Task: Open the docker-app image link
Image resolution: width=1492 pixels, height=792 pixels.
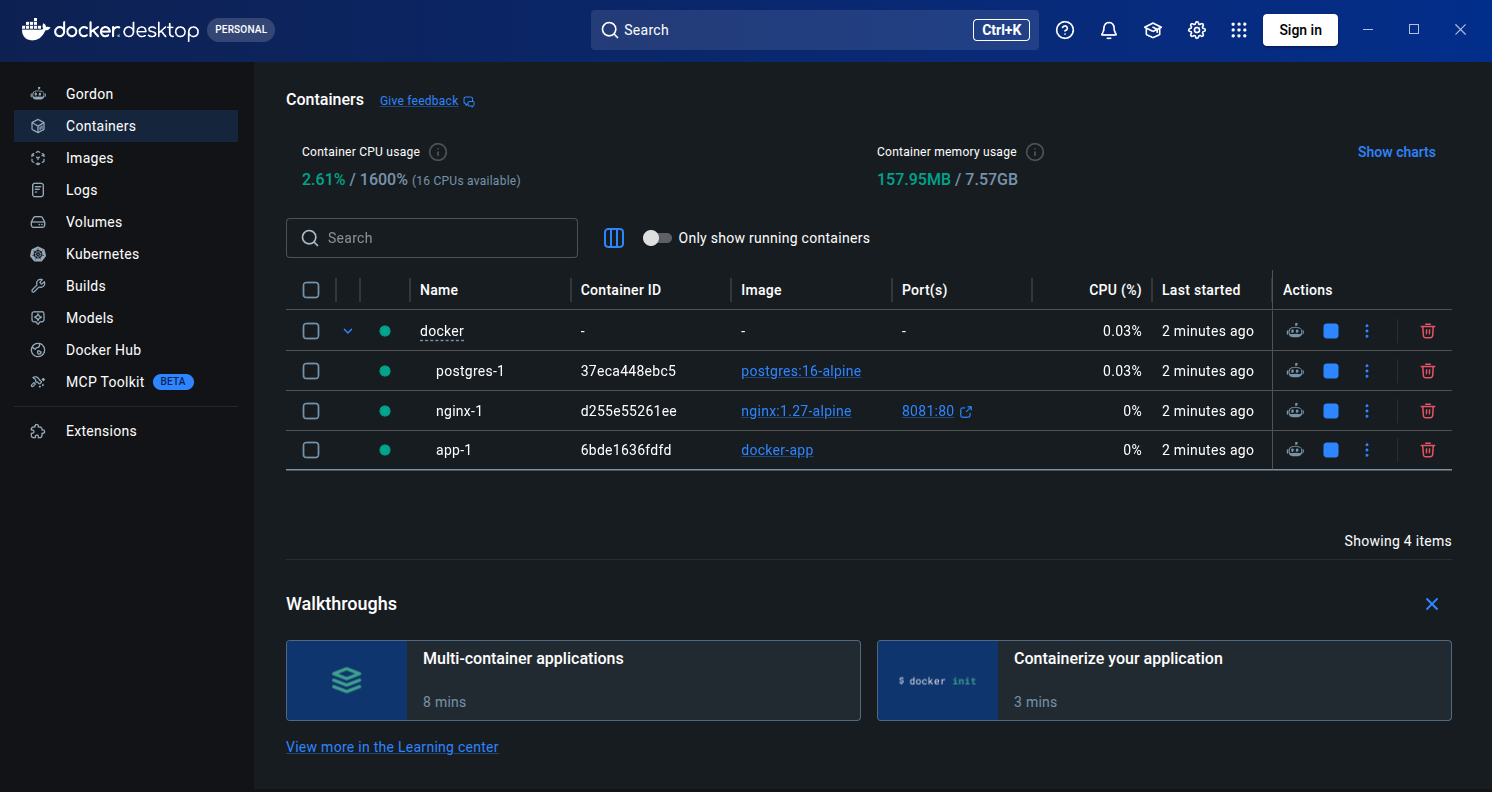Action: pos(777,450)
